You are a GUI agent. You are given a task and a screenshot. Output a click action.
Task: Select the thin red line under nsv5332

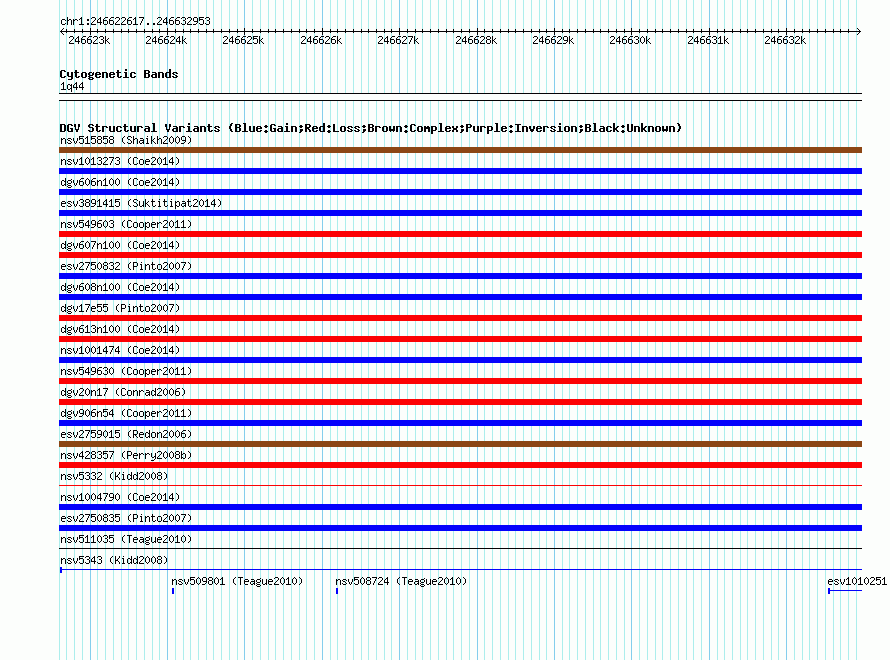(460, 486)
